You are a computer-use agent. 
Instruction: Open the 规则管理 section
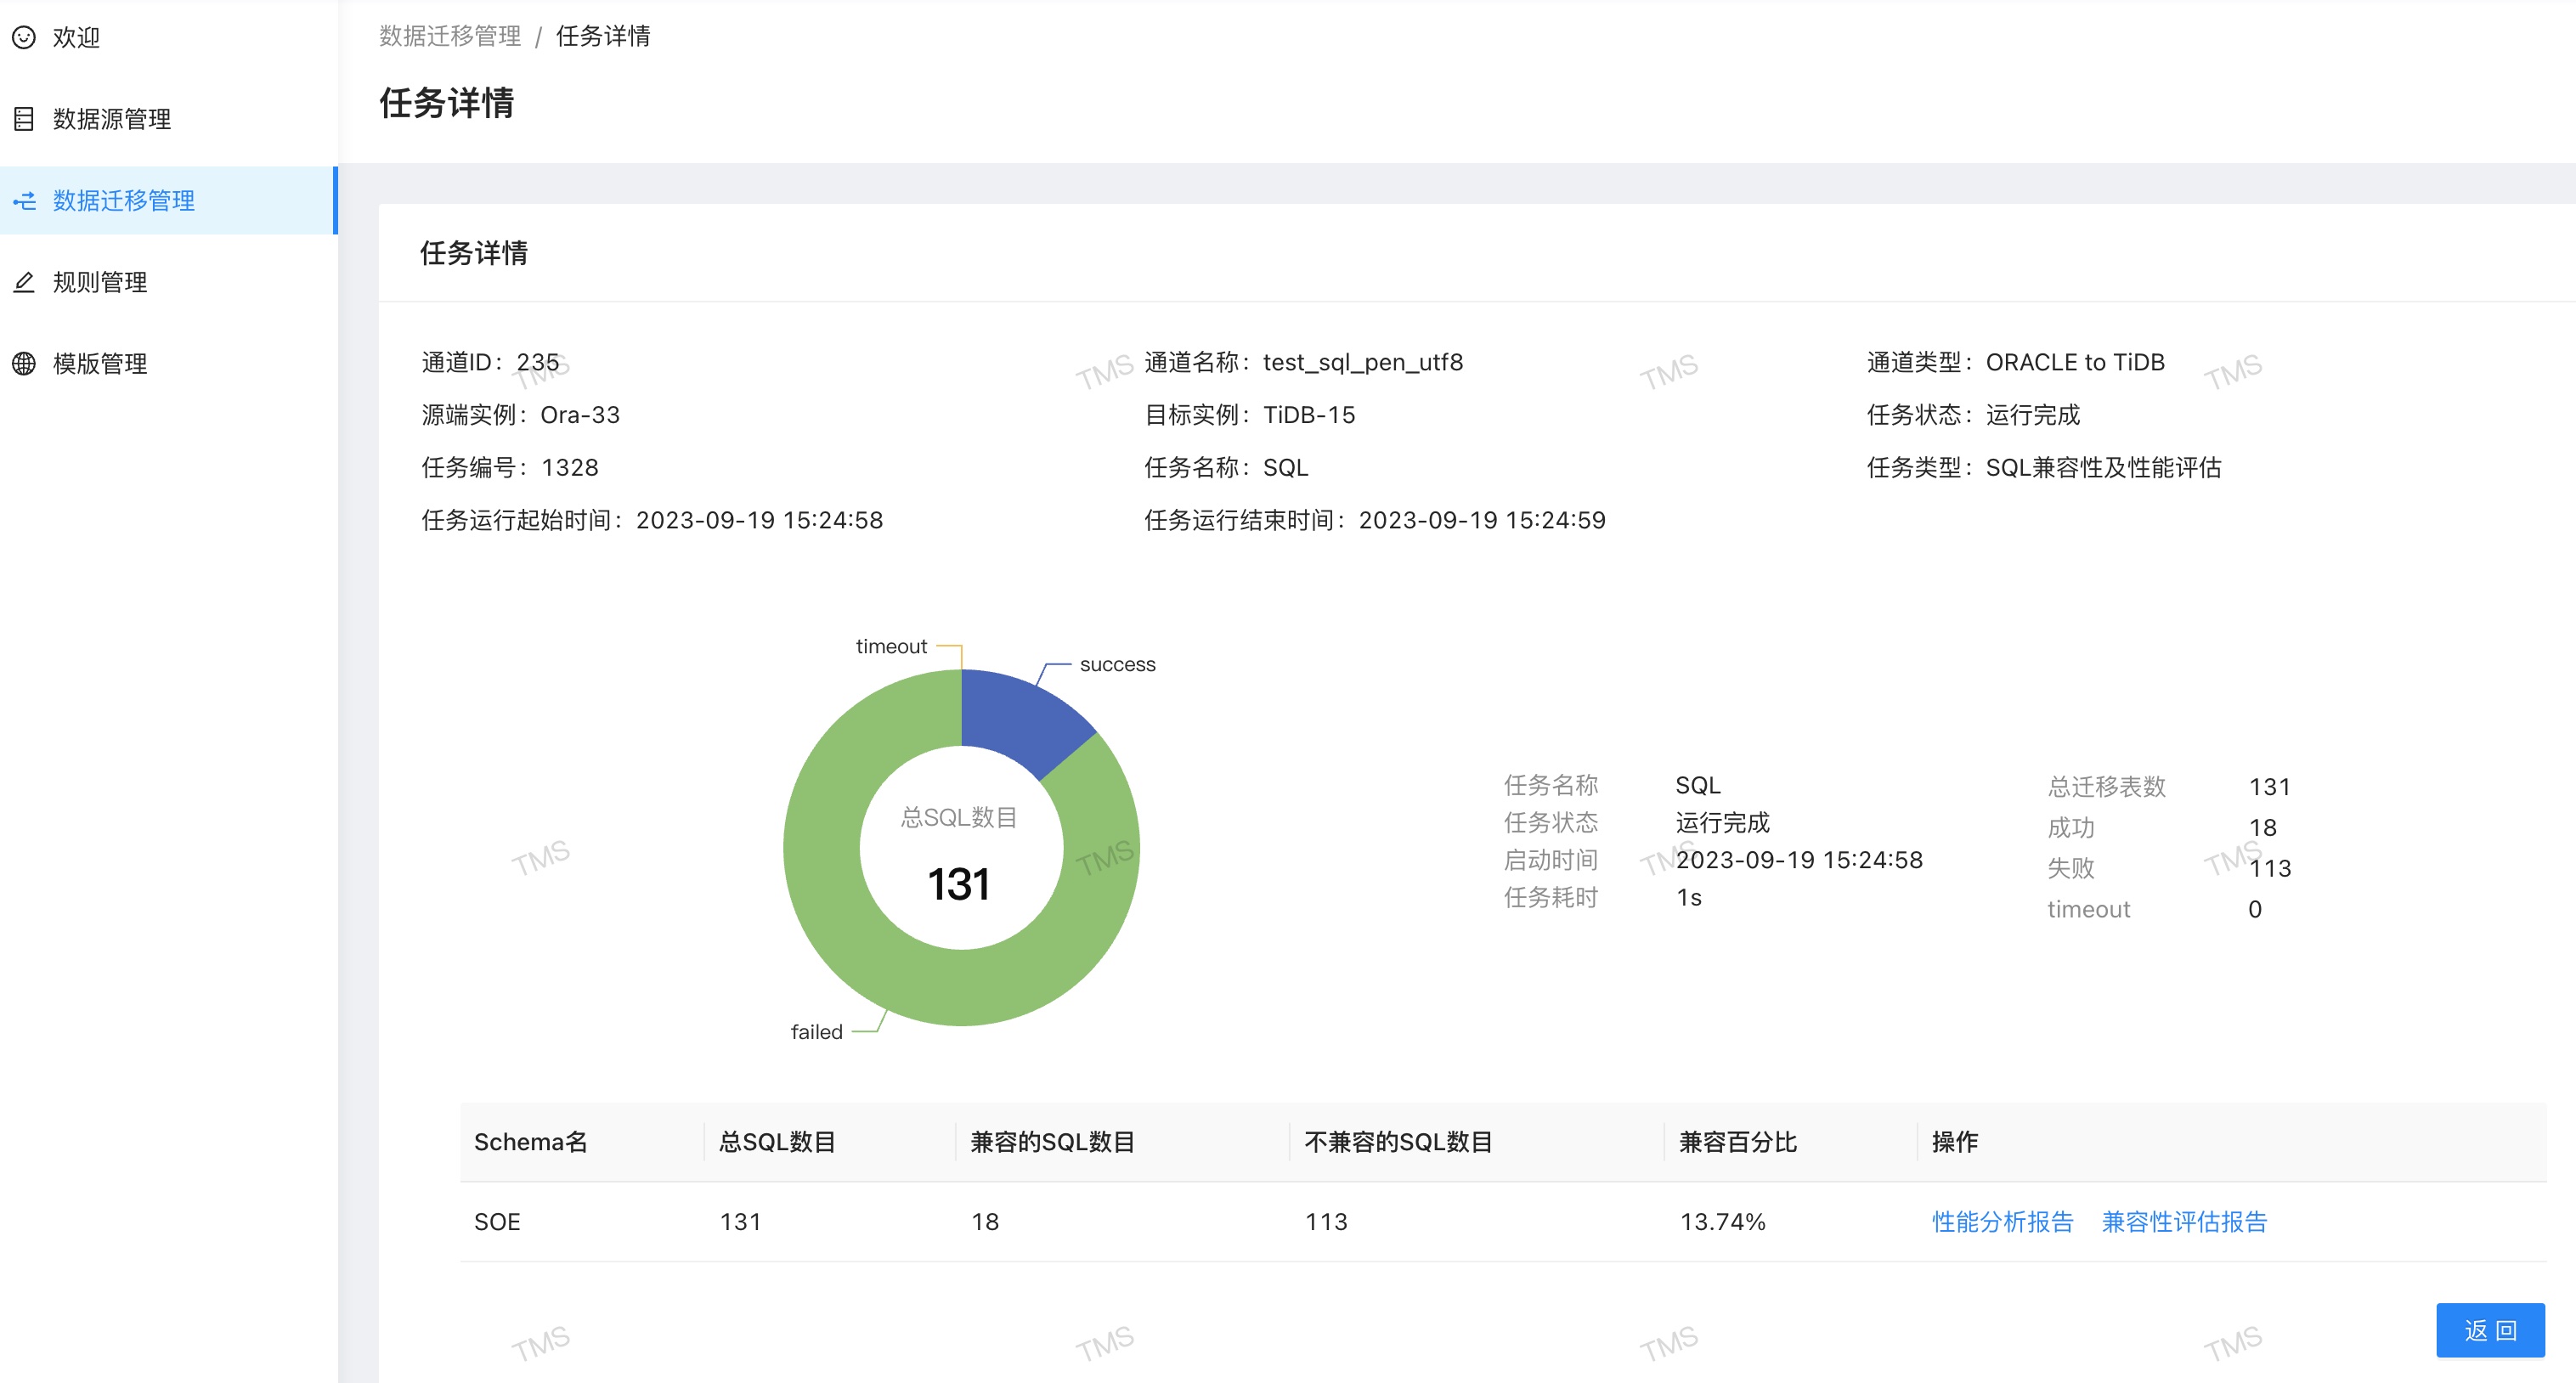pyautogui.click(x=98, y=281)
